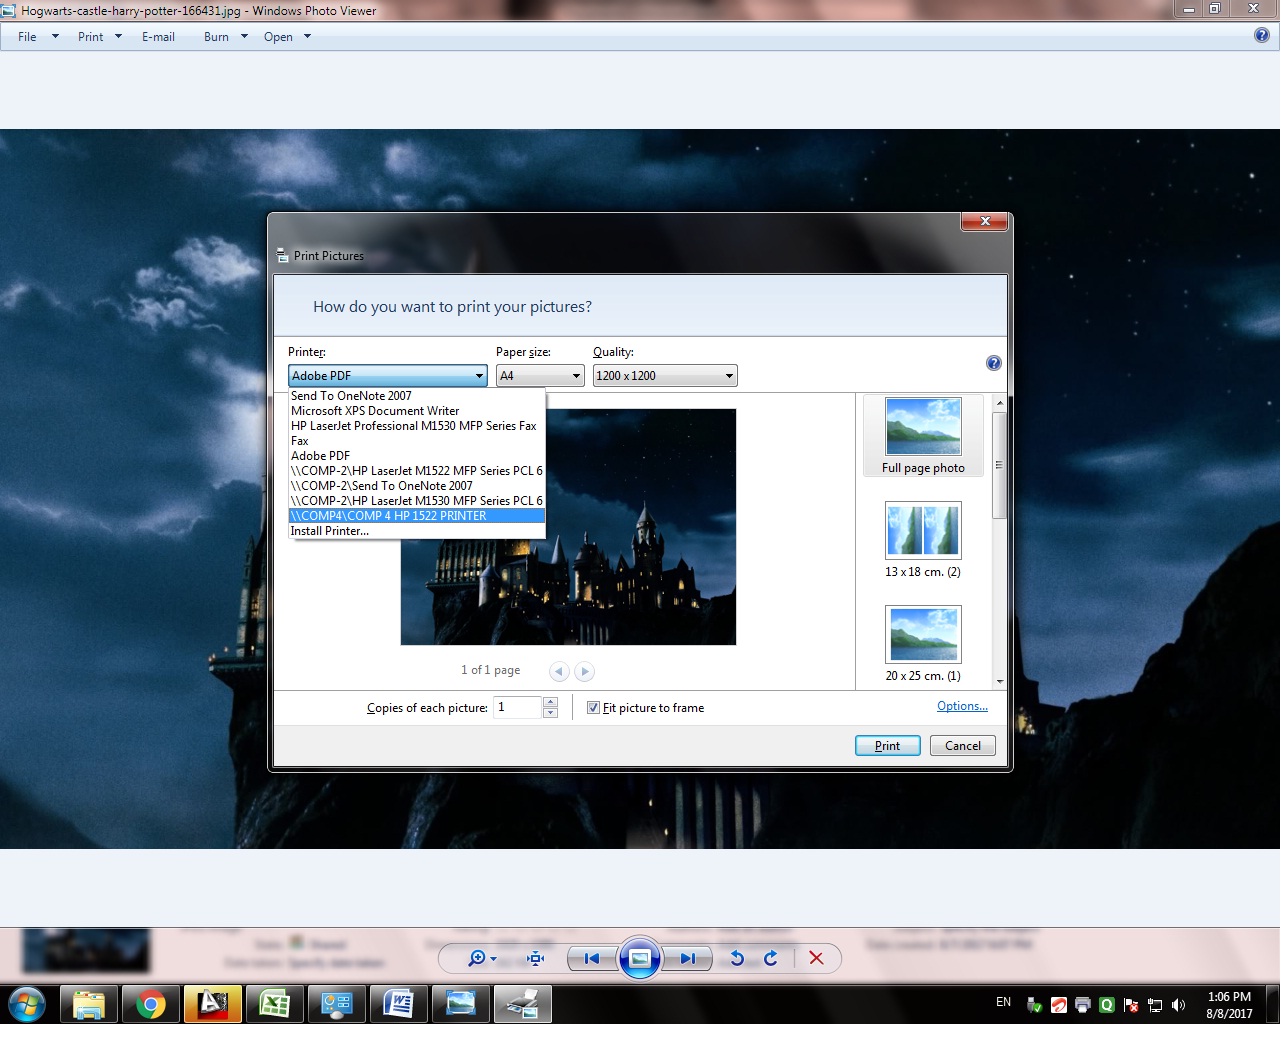Open the File menu
The width and height of the screenshot is (1288, 1040).
(x=27, y=37)
